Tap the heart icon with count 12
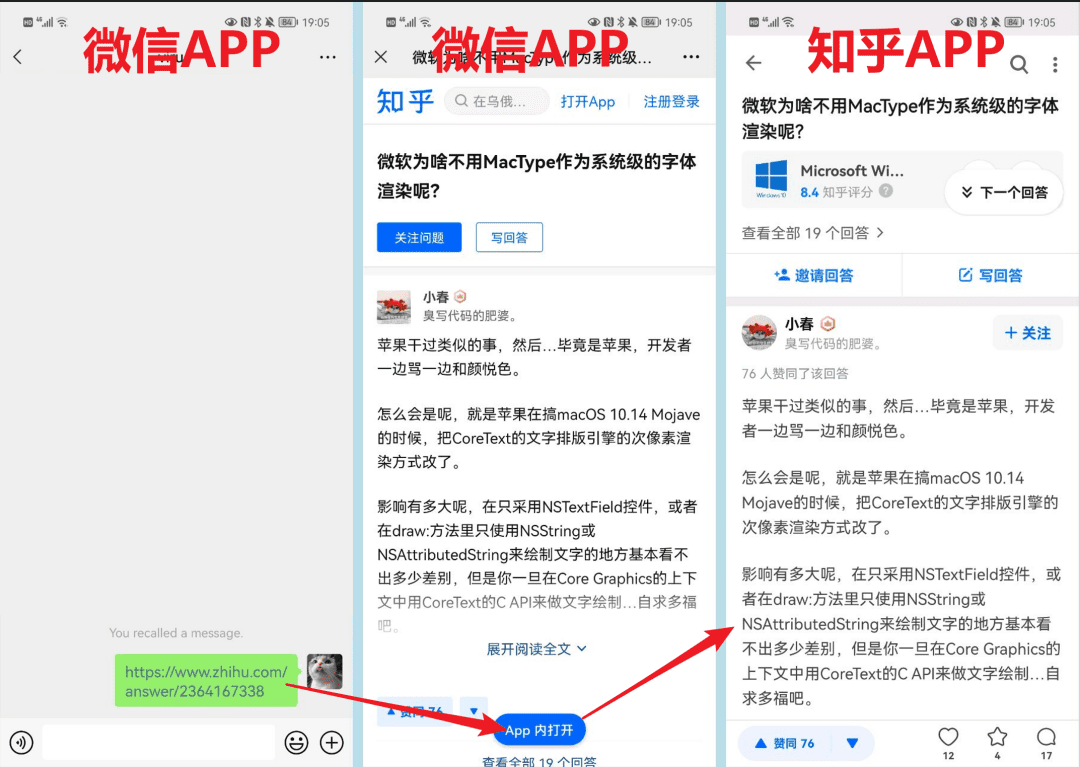 (948, 737)
